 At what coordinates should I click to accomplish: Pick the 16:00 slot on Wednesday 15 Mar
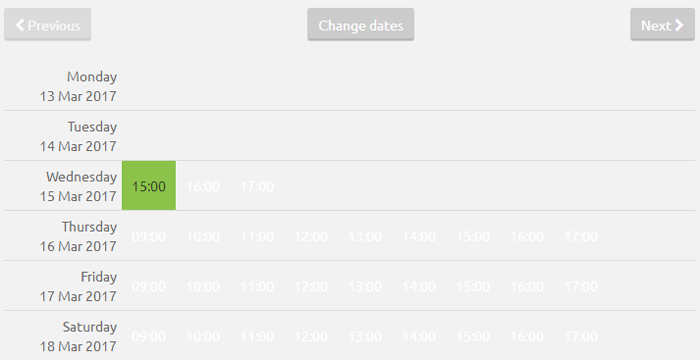(203, 186)
